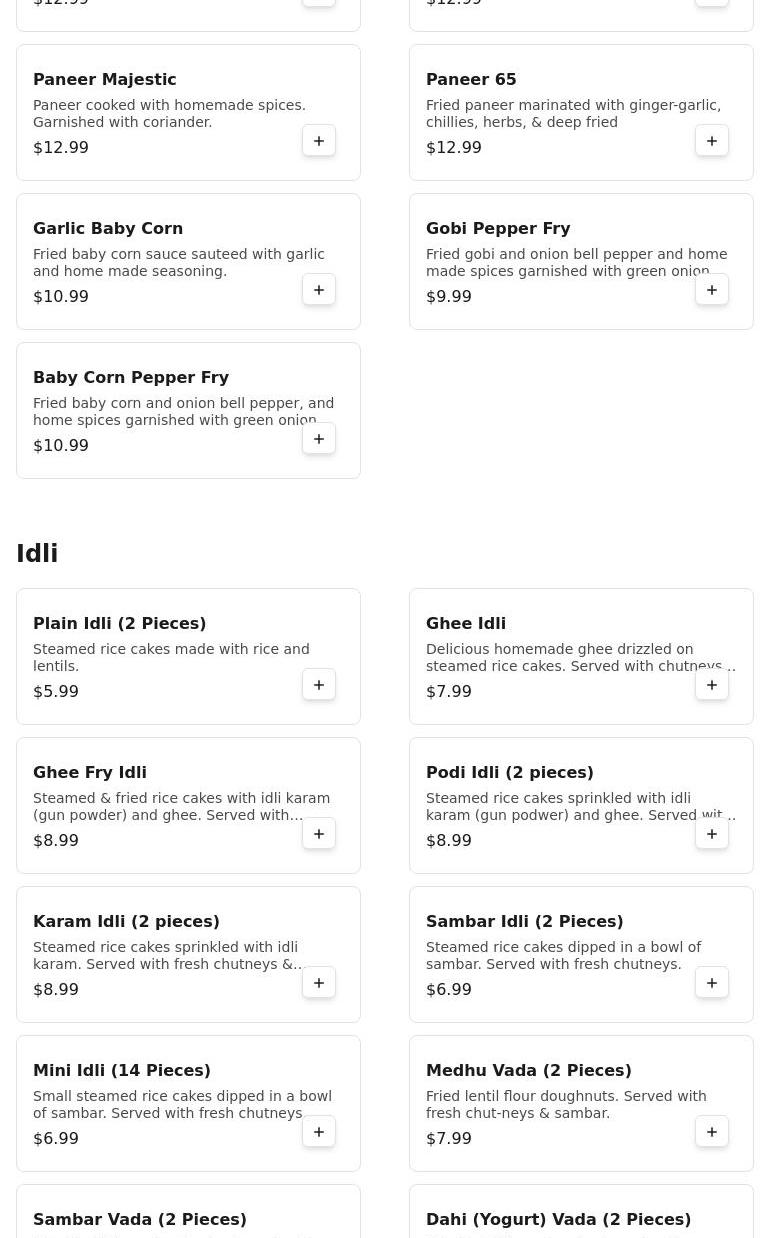770x1238 pixels.
Task: Add Medhu Vada (2 Pieces) to cart
Action: pyautogui.click(x=712, y=1132)
